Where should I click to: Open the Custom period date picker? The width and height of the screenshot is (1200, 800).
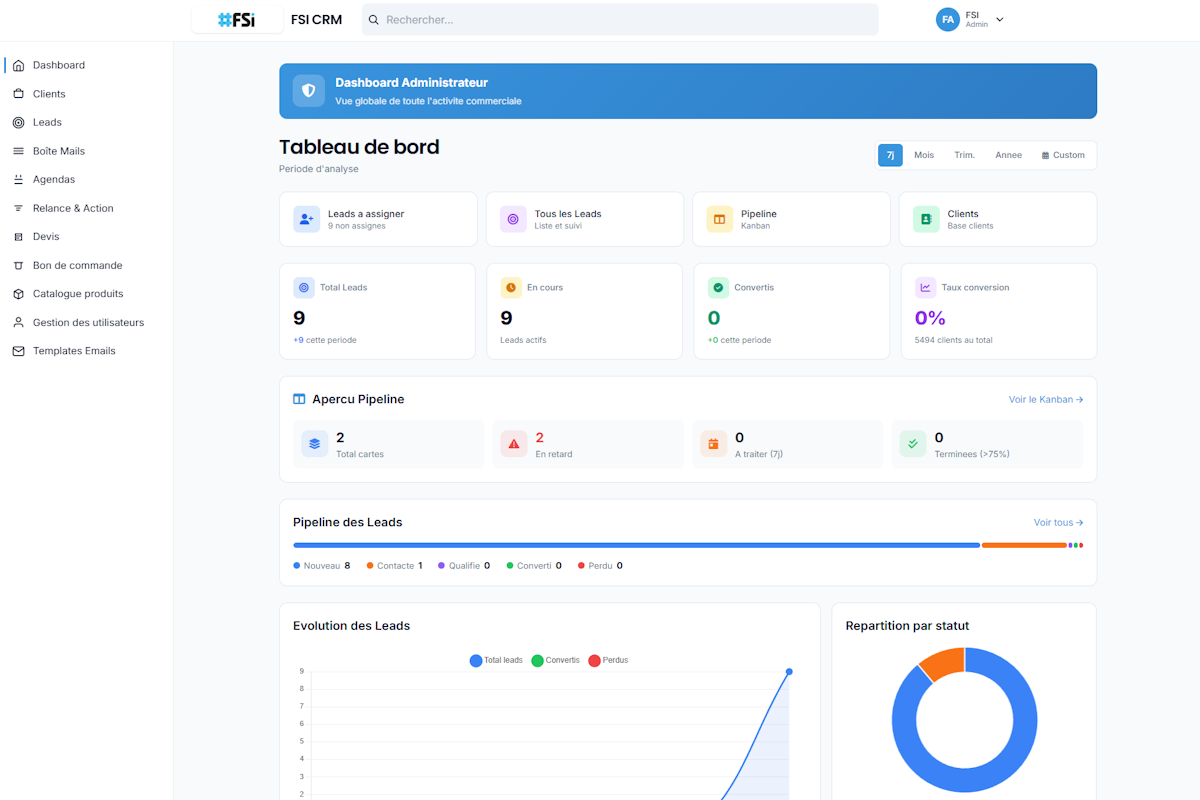1062,155
